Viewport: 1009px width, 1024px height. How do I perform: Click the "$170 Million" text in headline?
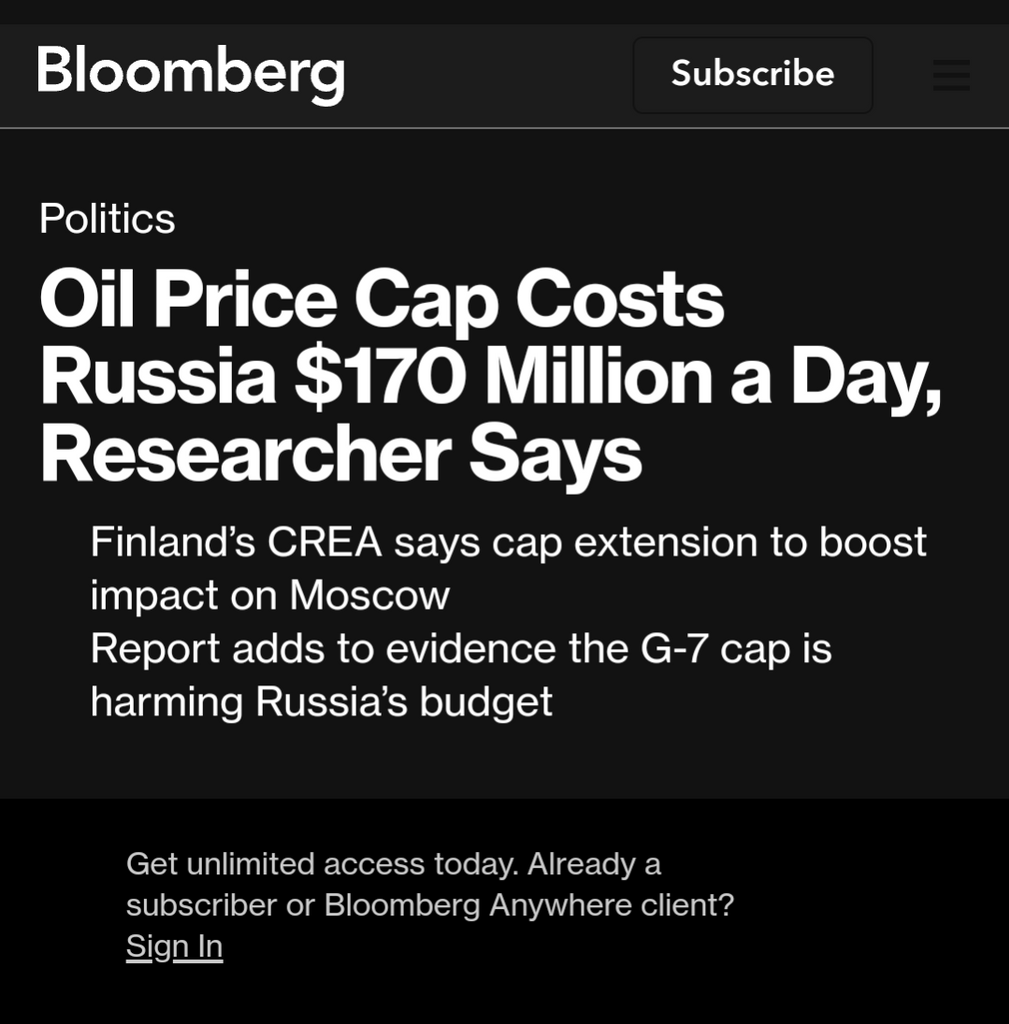pyautogui.click(x=504, y=378)
